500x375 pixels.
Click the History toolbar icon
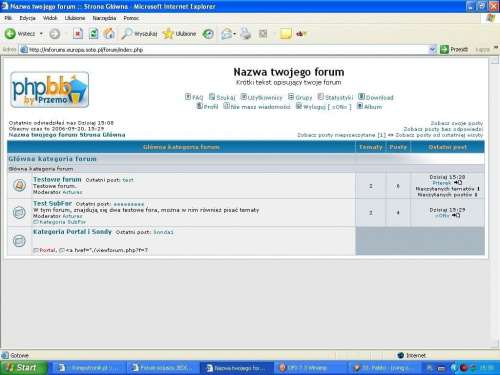[x=208, y=33]
